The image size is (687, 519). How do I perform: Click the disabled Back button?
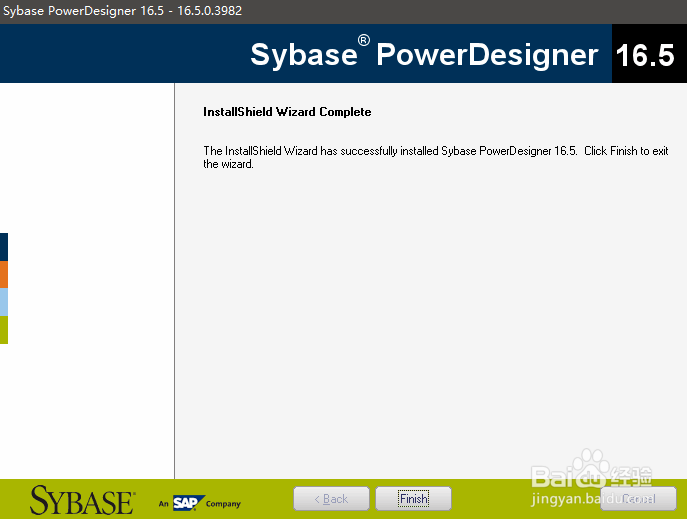(331, 498)
